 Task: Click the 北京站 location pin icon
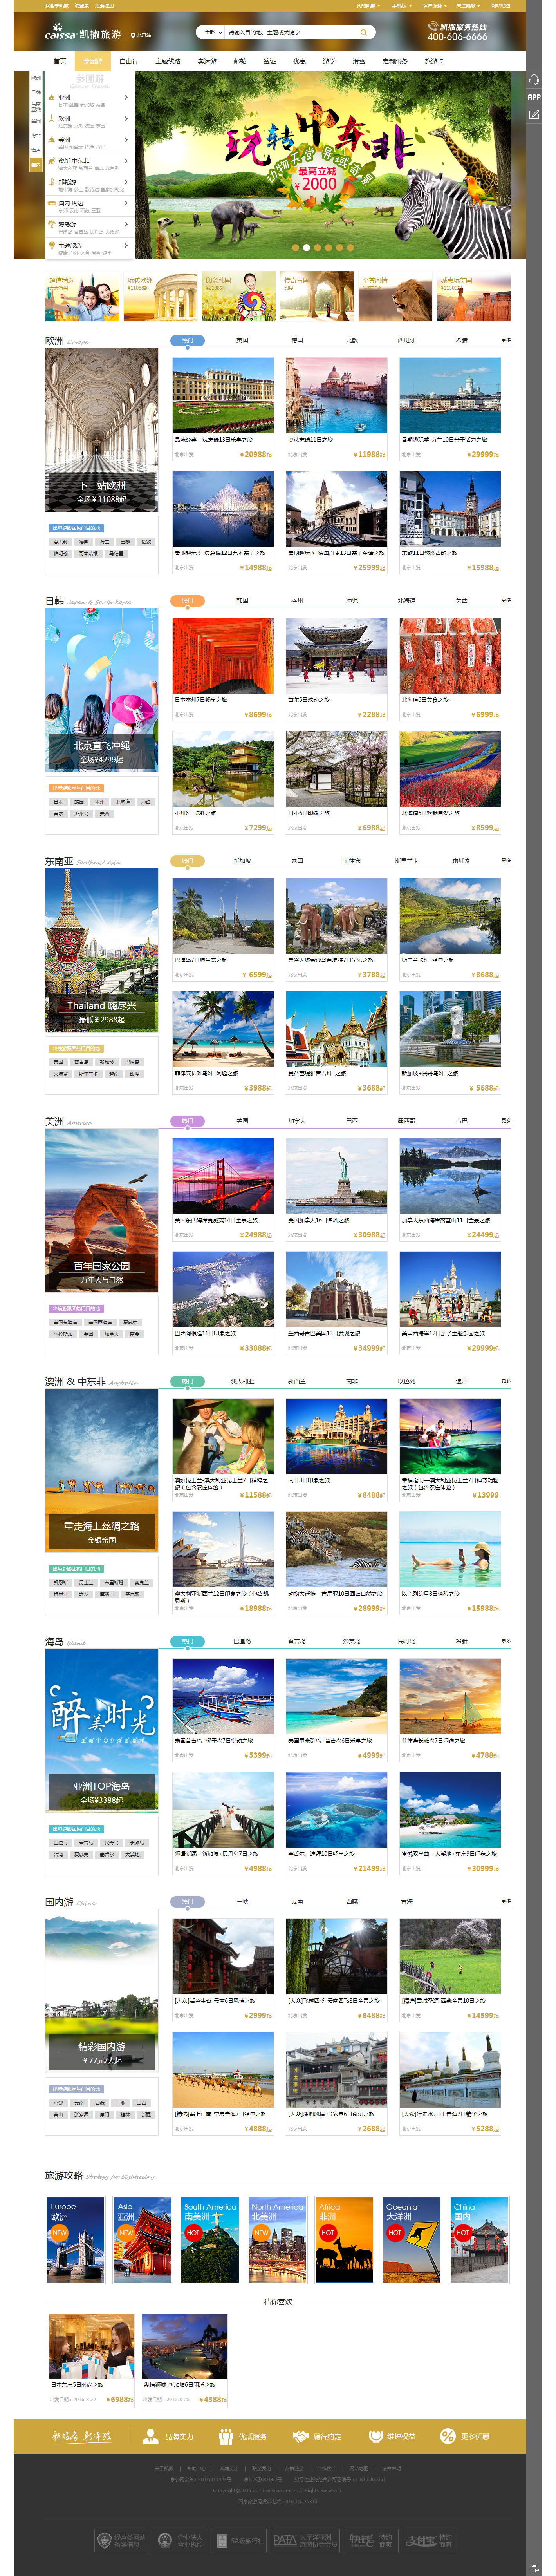point(133,35)
